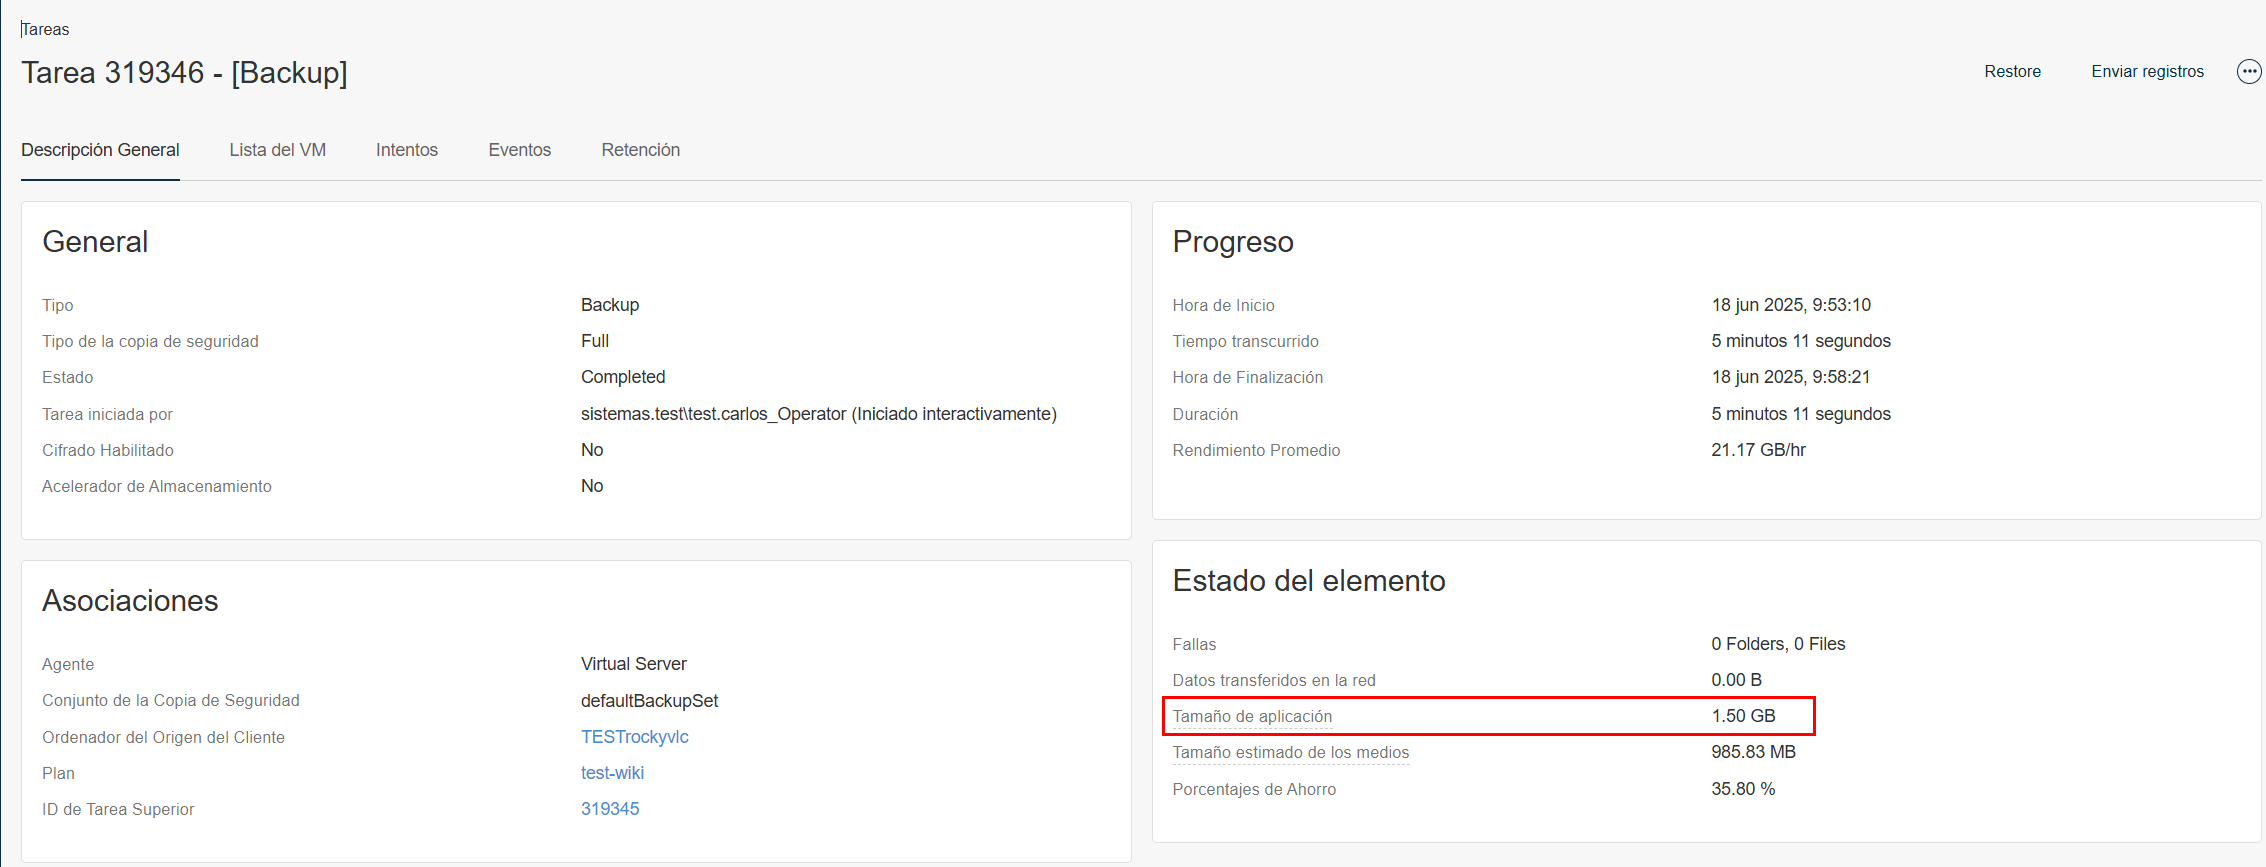Click the Restore button
The image size is (2266, 867).
[2012, 72]
